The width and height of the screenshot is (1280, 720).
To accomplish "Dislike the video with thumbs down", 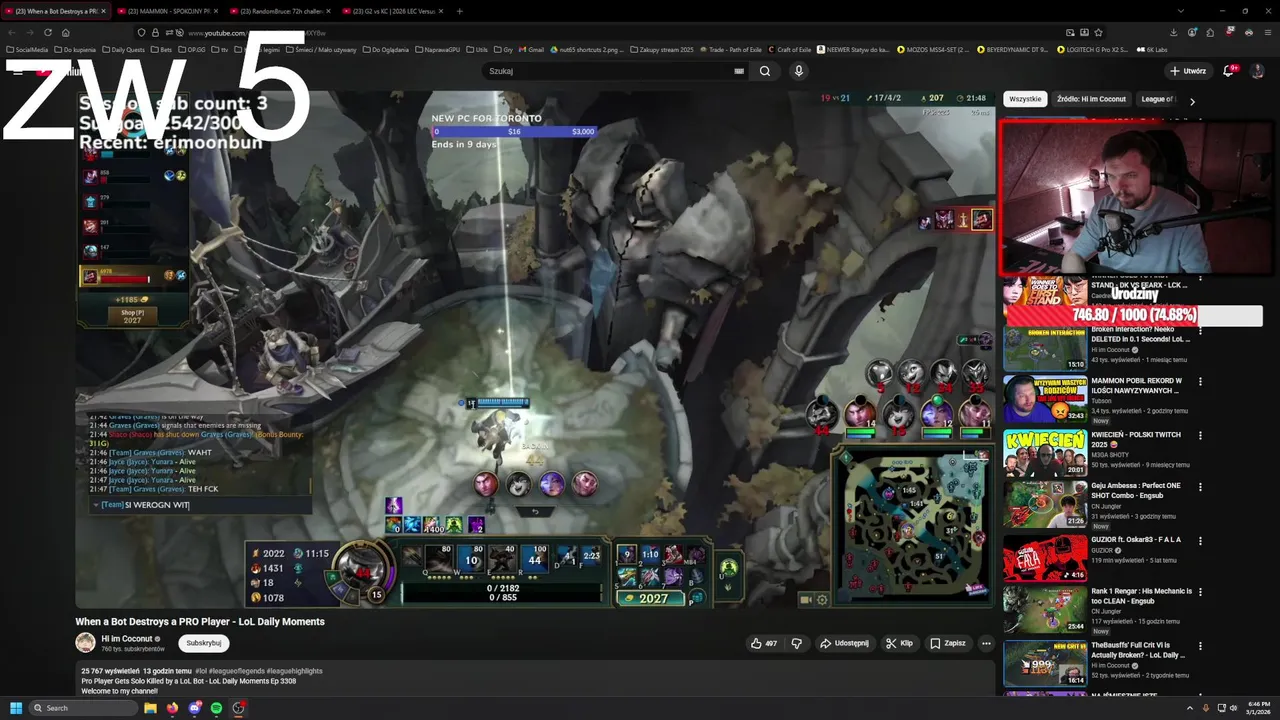I will coord(796,643).
